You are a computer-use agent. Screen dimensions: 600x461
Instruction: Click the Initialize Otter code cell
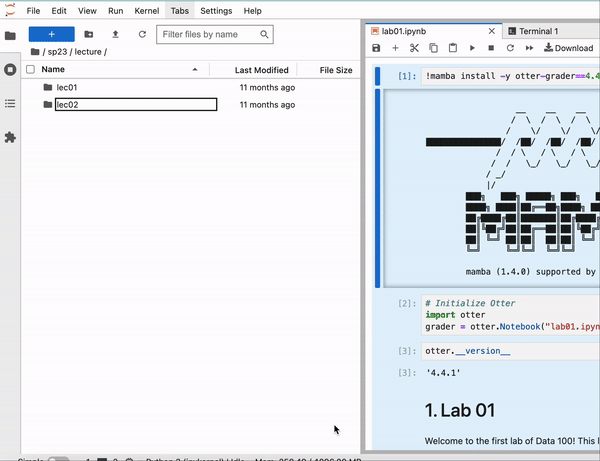point(510,315)
